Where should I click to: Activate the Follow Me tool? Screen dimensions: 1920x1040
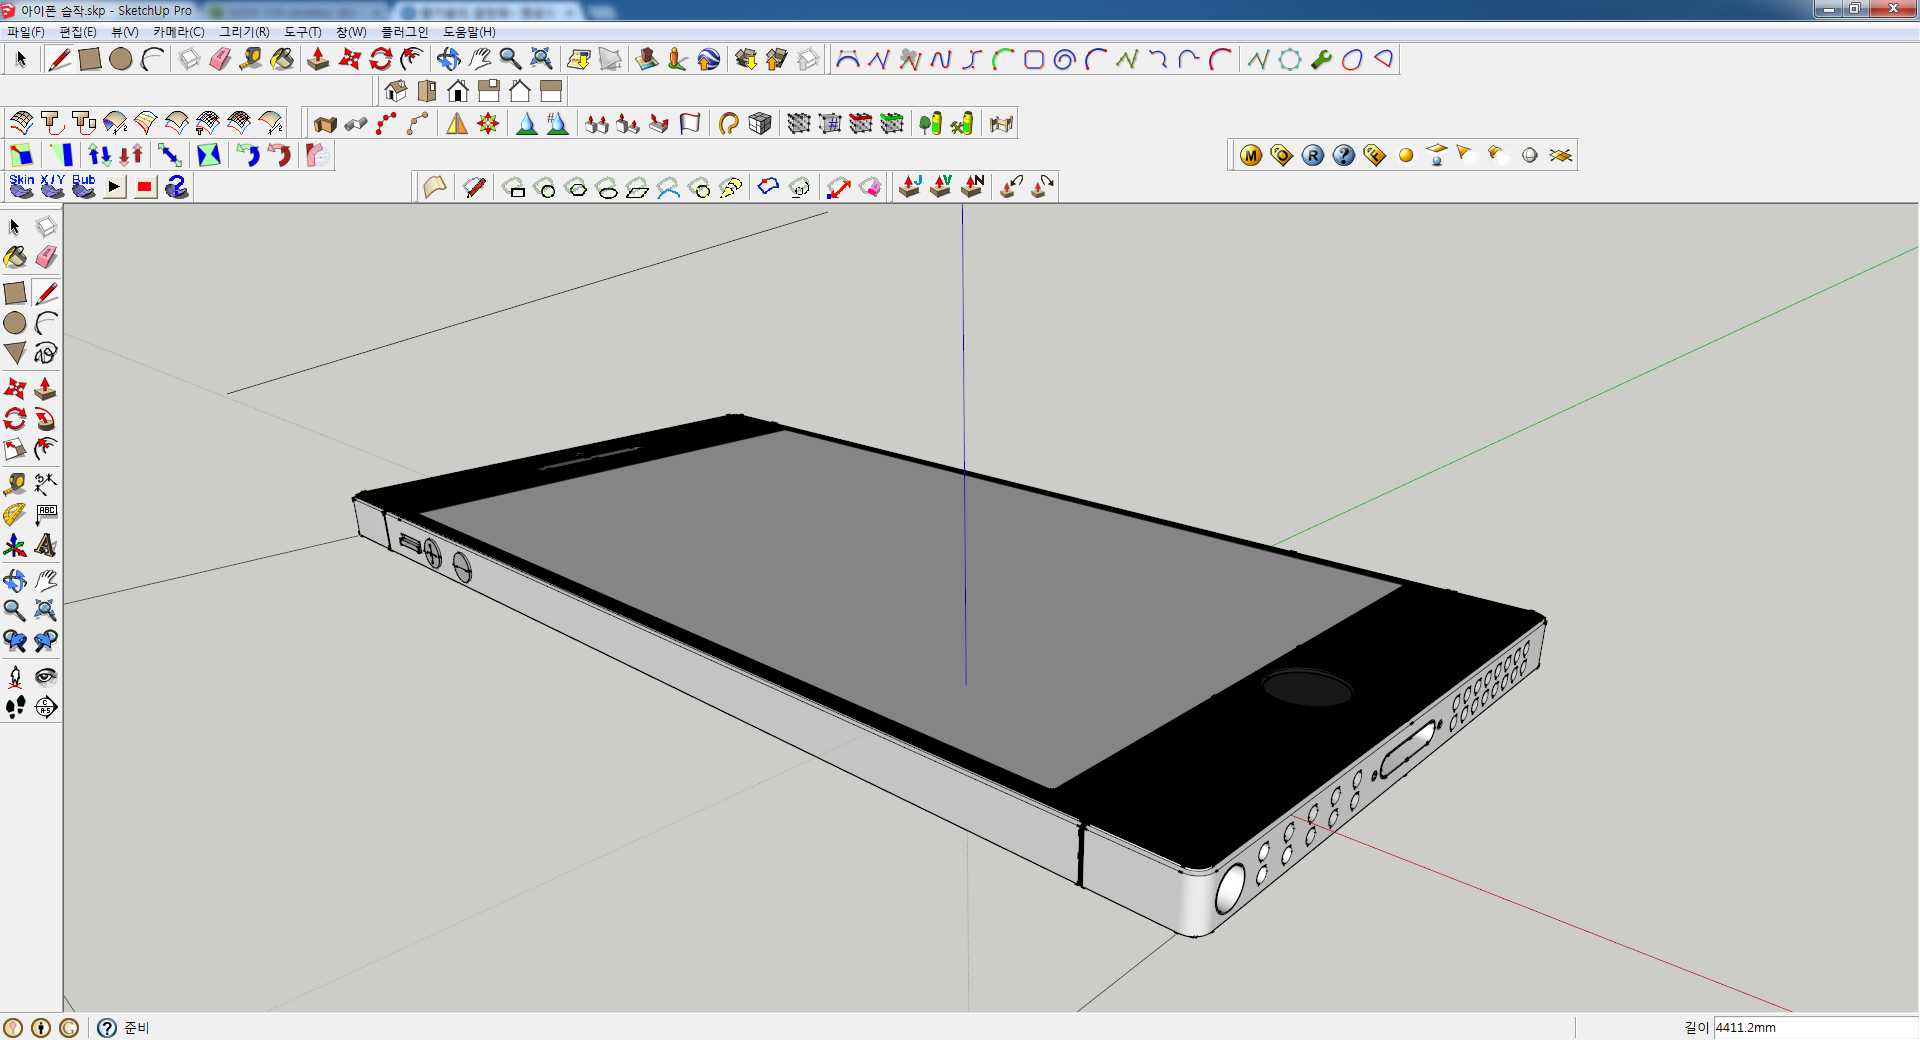click(46, 419)
